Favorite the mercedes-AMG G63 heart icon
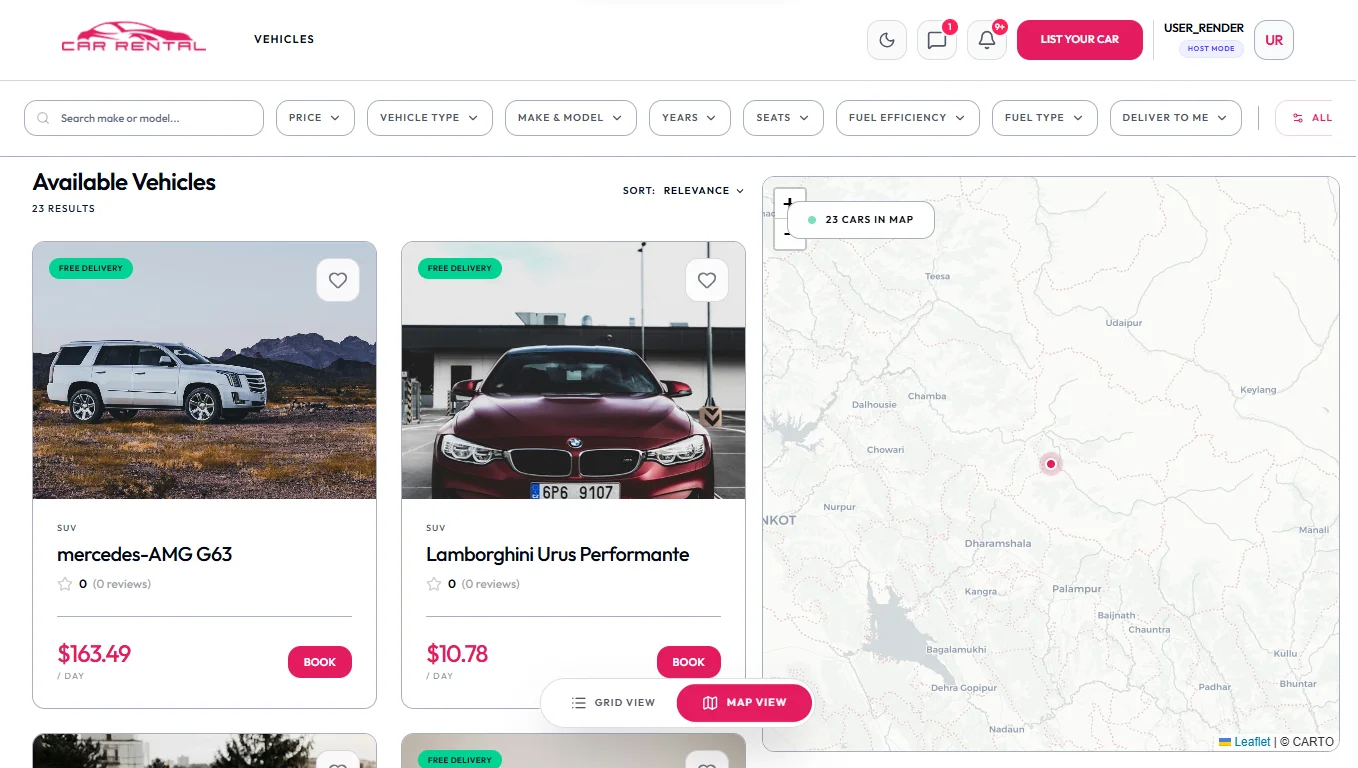The height and width of the screenshot is (768, 1358). 338,280
